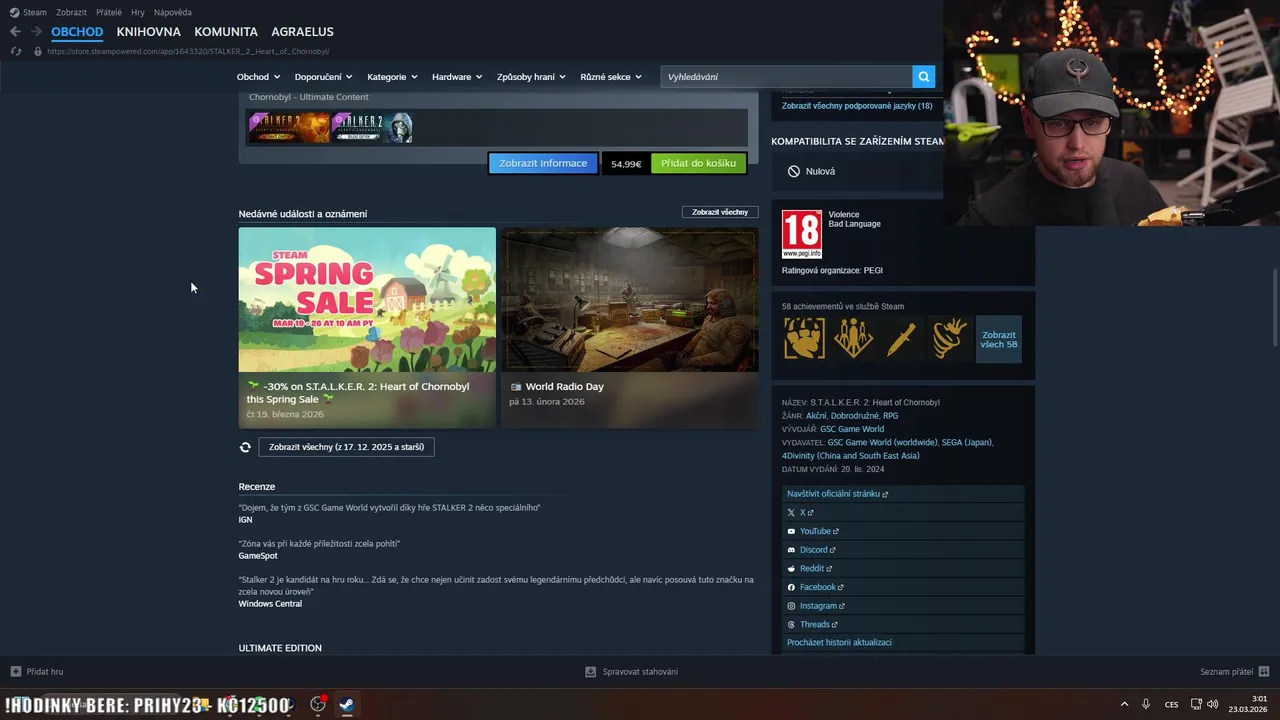Viewport: 1280px width, 720px height.
Task: Click the SEGA (Japan) publisher link
Action: [966, 442]
